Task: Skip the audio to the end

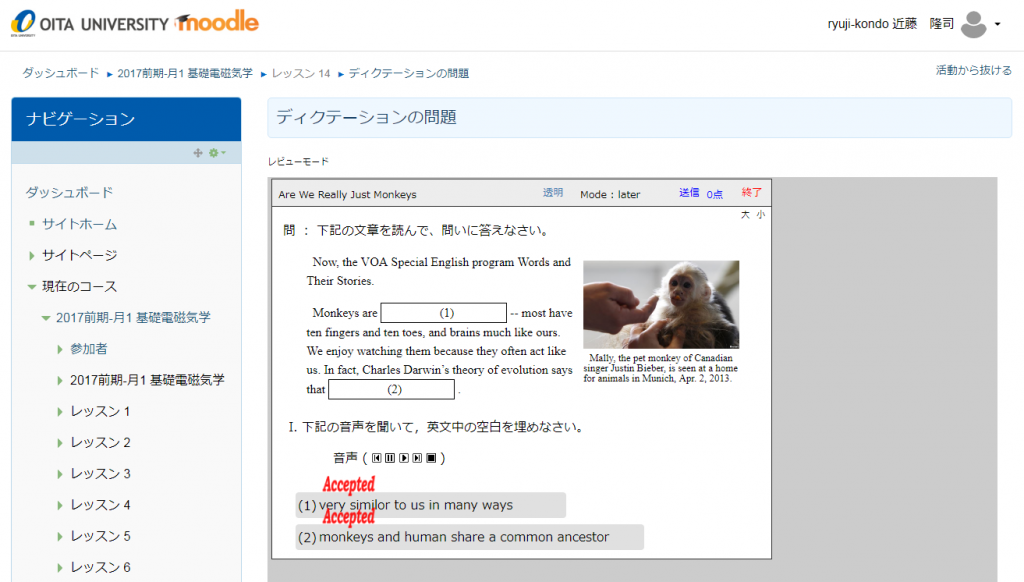Action: (x=417, y=459)
